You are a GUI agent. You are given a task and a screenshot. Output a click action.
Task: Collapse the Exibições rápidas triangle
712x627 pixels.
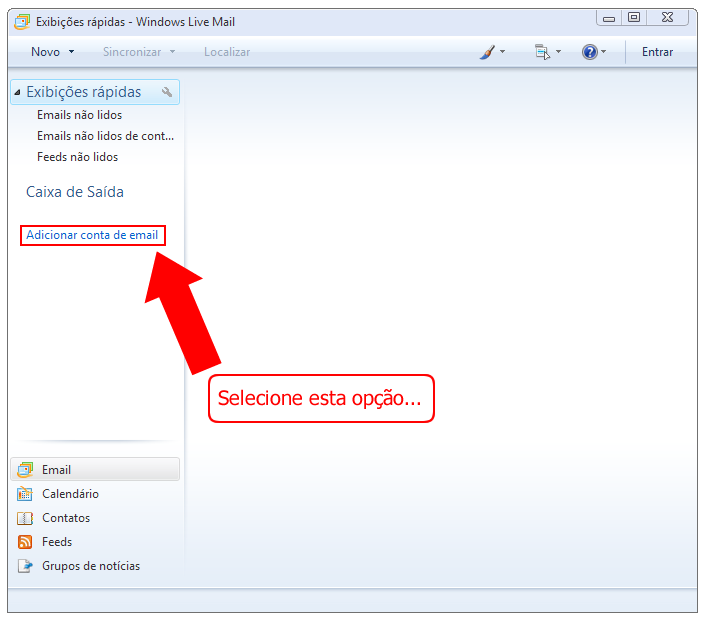coord(17,92)
